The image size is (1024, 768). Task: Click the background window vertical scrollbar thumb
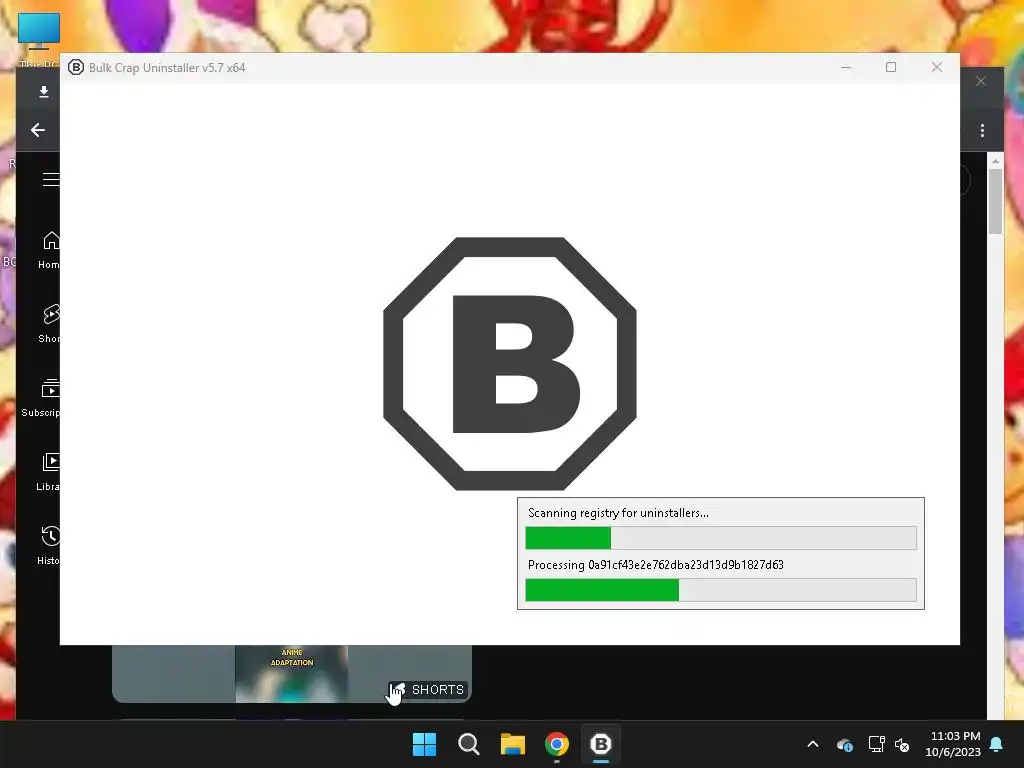click(x=995, y=201)
